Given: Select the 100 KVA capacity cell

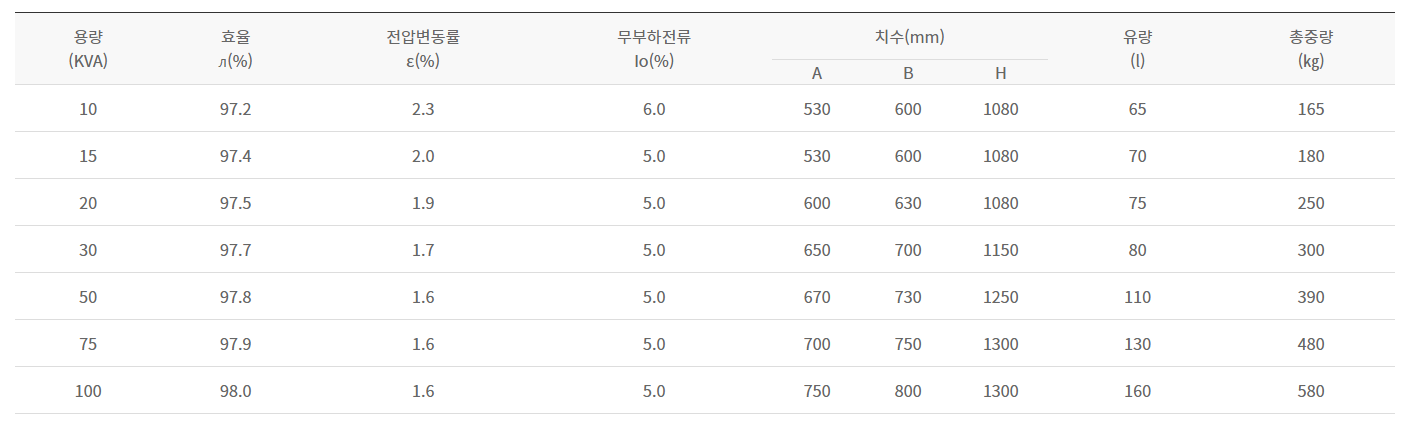Looking at the screenshot, I should tap(88, 391).
